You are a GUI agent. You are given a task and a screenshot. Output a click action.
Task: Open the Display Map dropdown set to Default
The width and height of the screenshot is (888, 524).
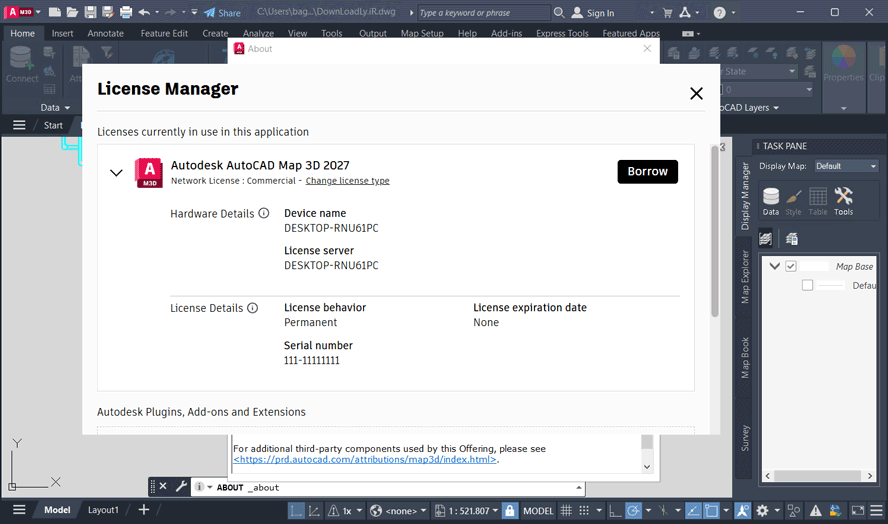point(846,166)
